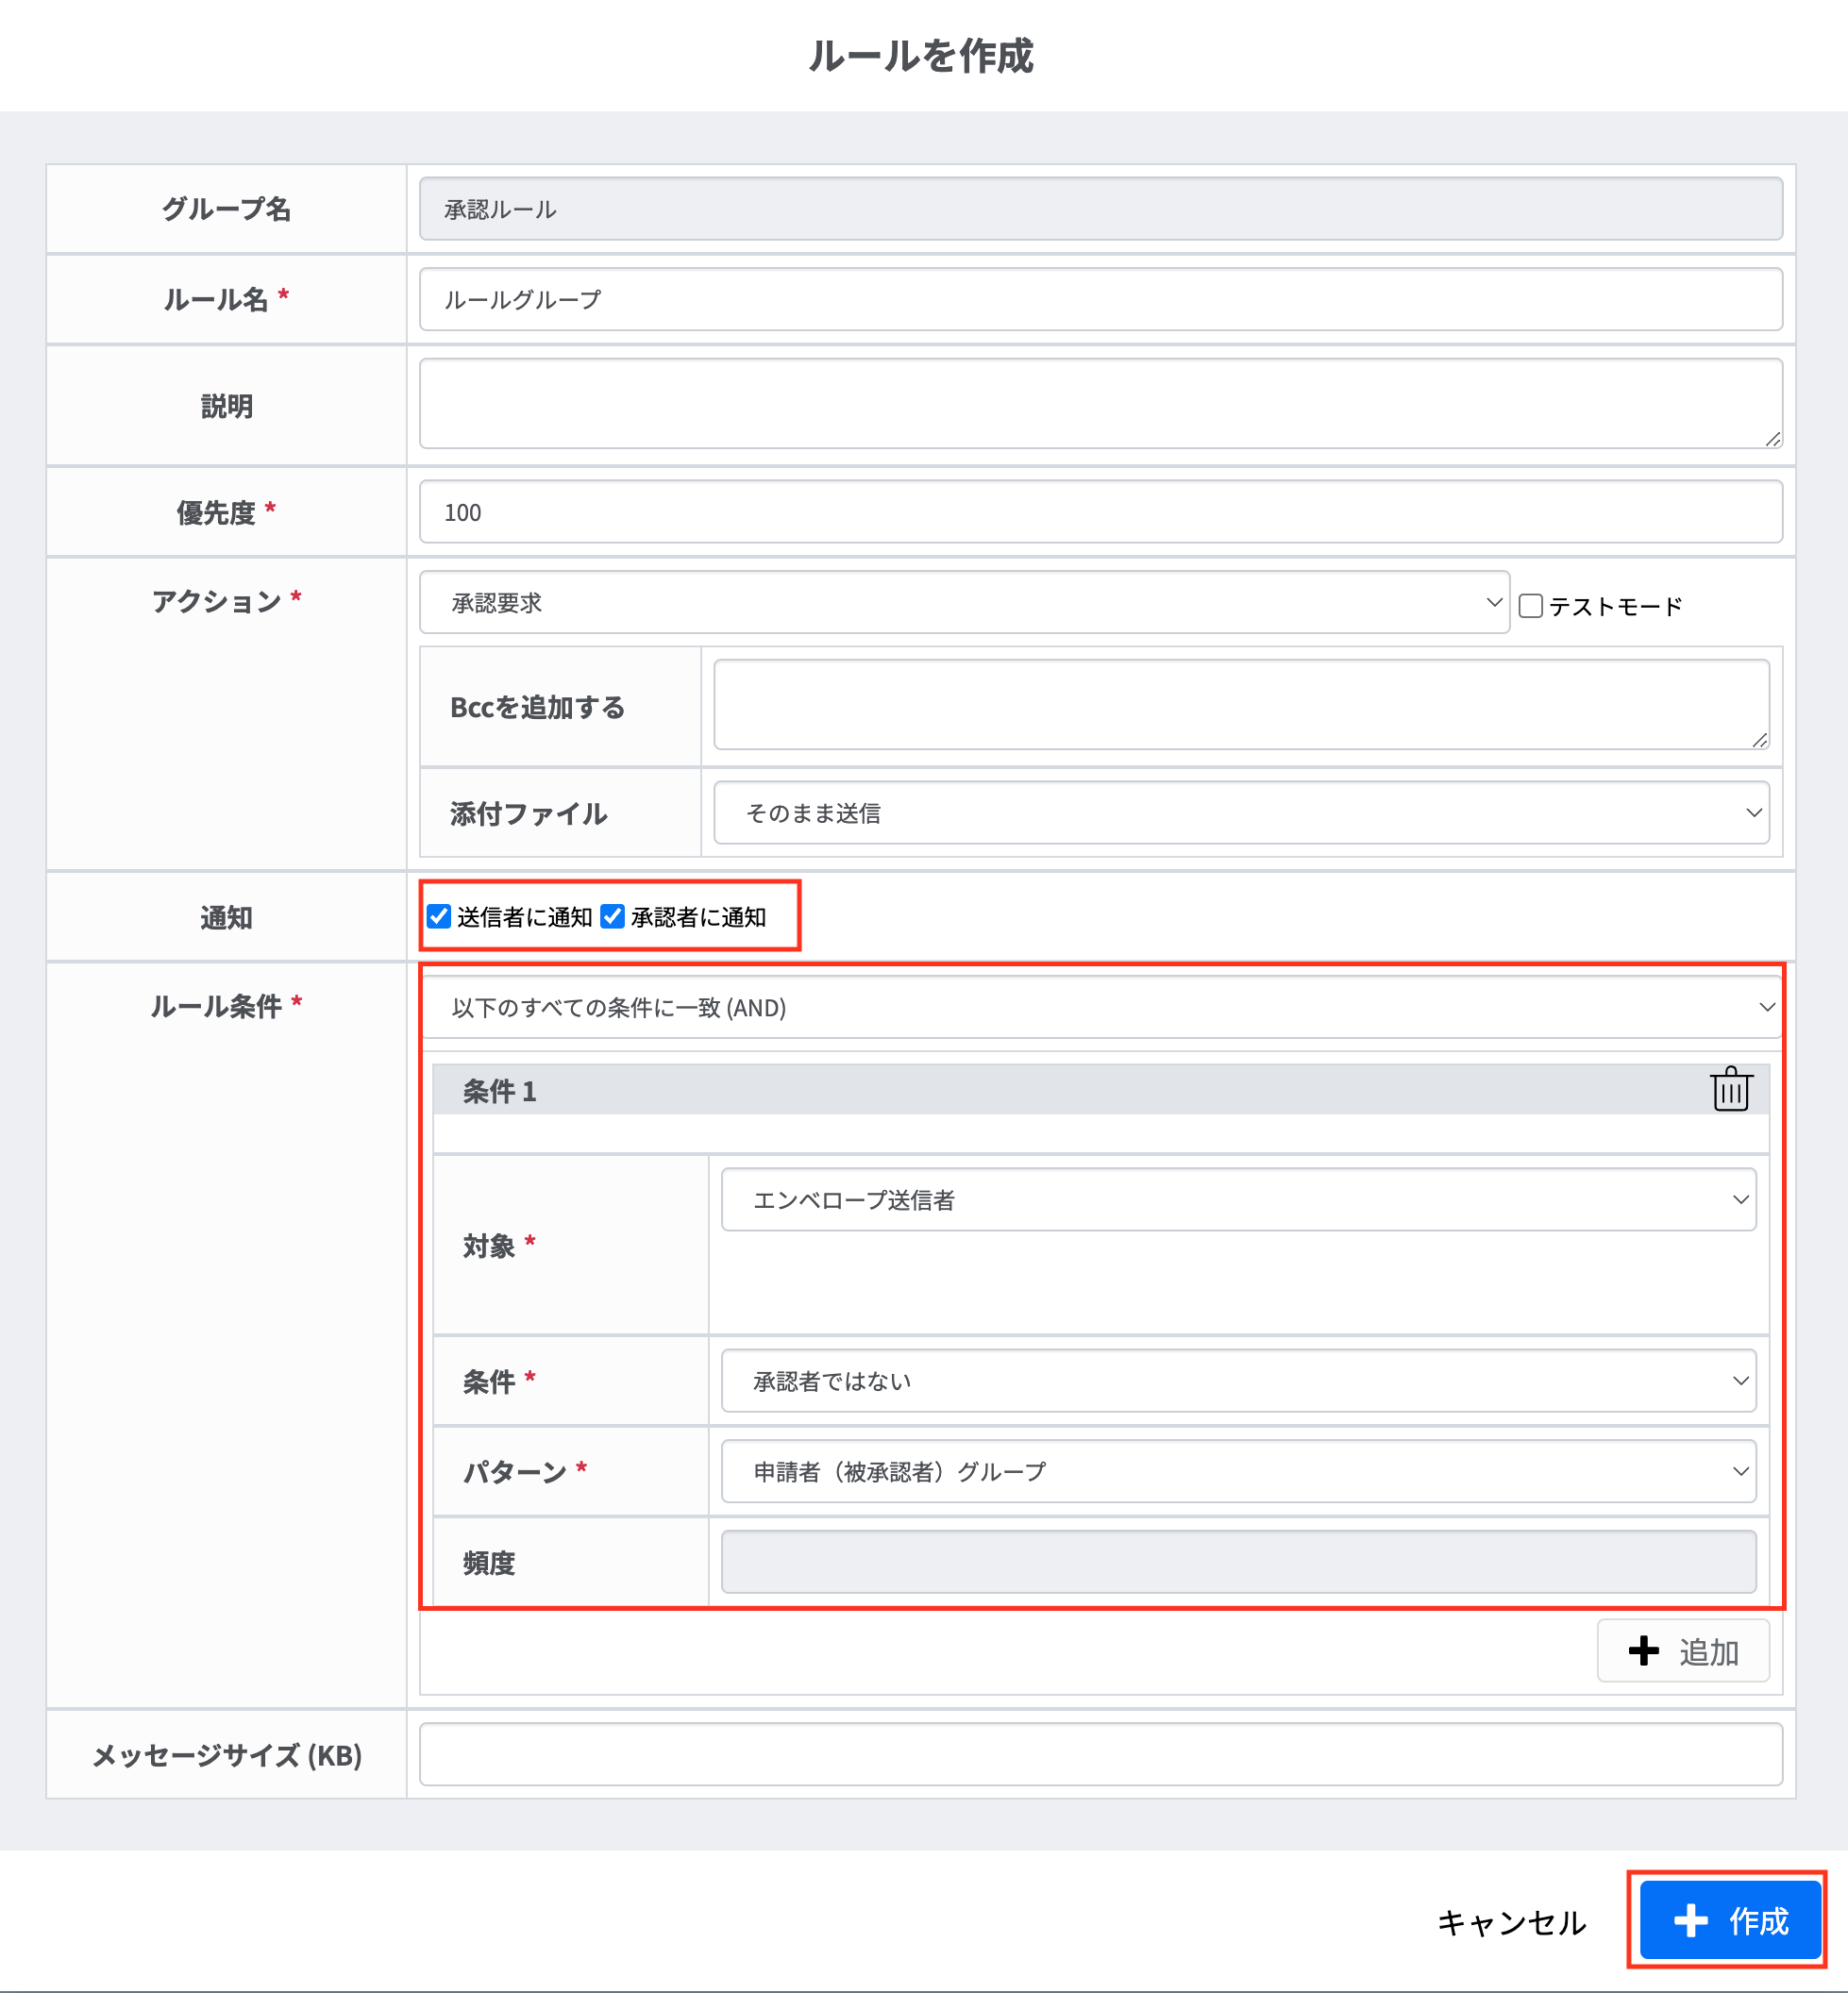The image size is (1848, 1993).
Task: Click the Bccを追加する textarea
Action: 1241,704
